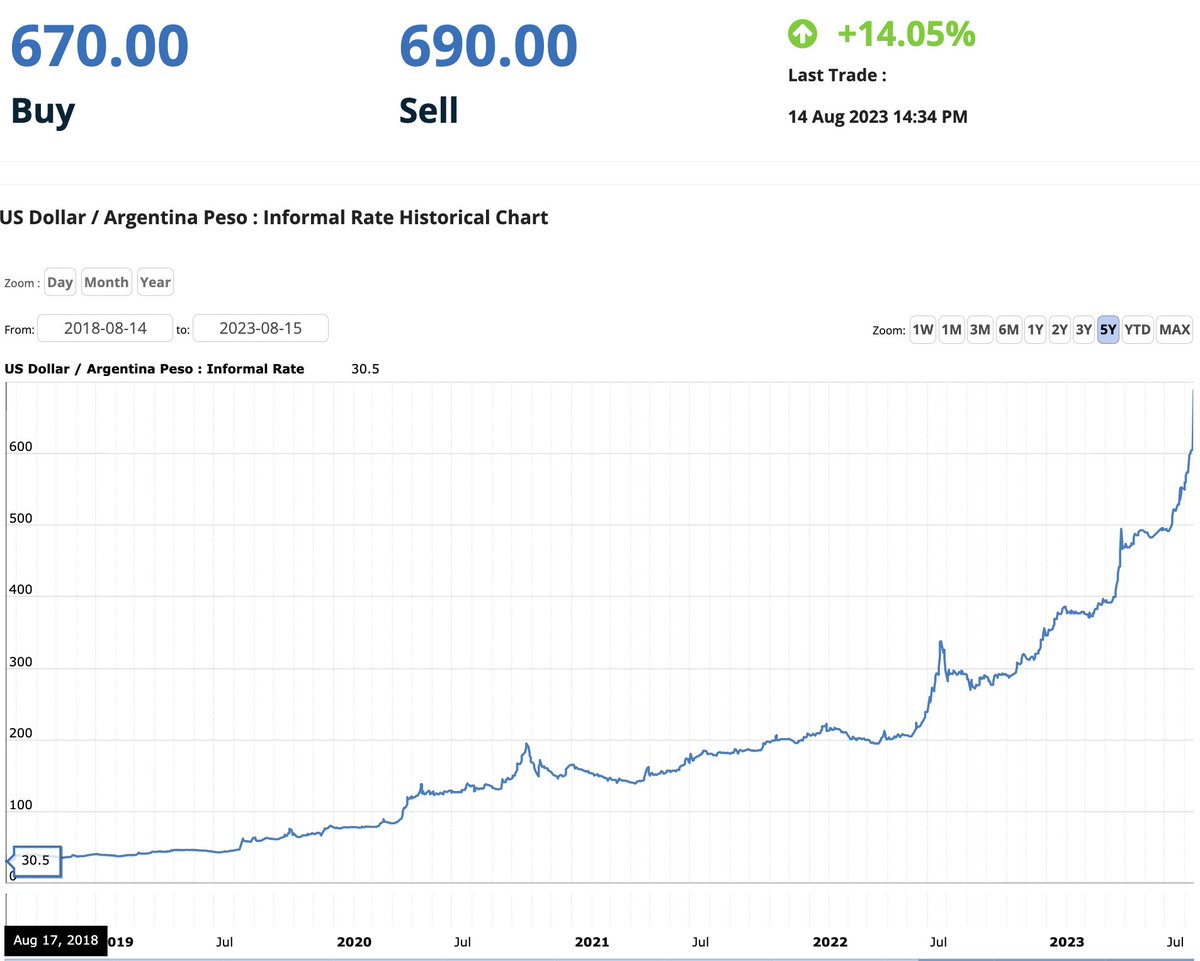The image size is (1200, 961).
Task: Click the To date field 2023-08-15
Action: [x=260, y=328]
